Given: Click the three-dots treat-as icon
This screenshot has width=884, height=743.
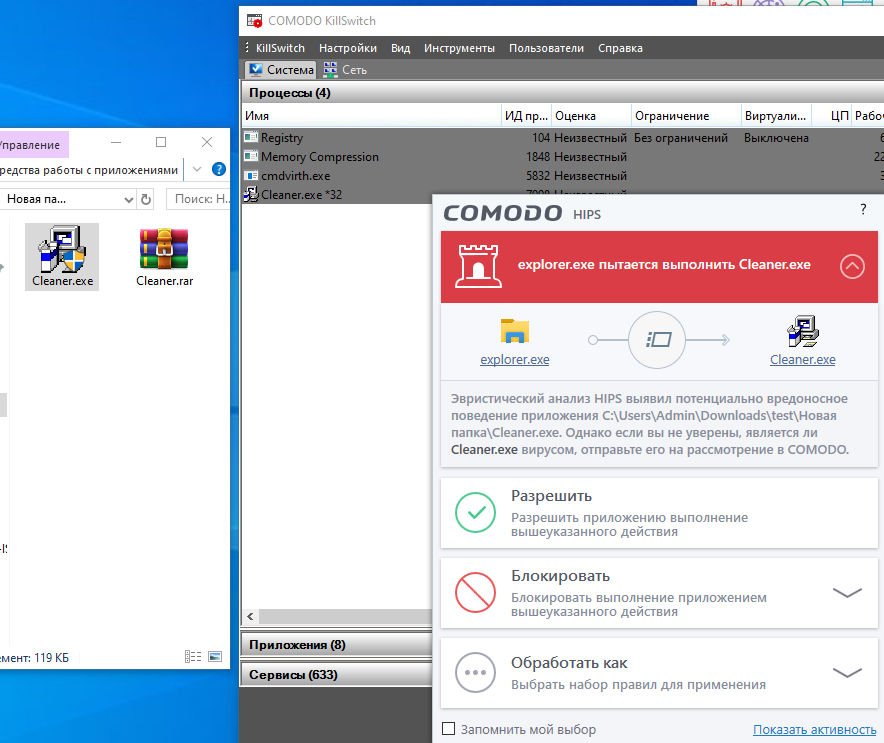Looking at the screenshot, I should pos(475,673).
